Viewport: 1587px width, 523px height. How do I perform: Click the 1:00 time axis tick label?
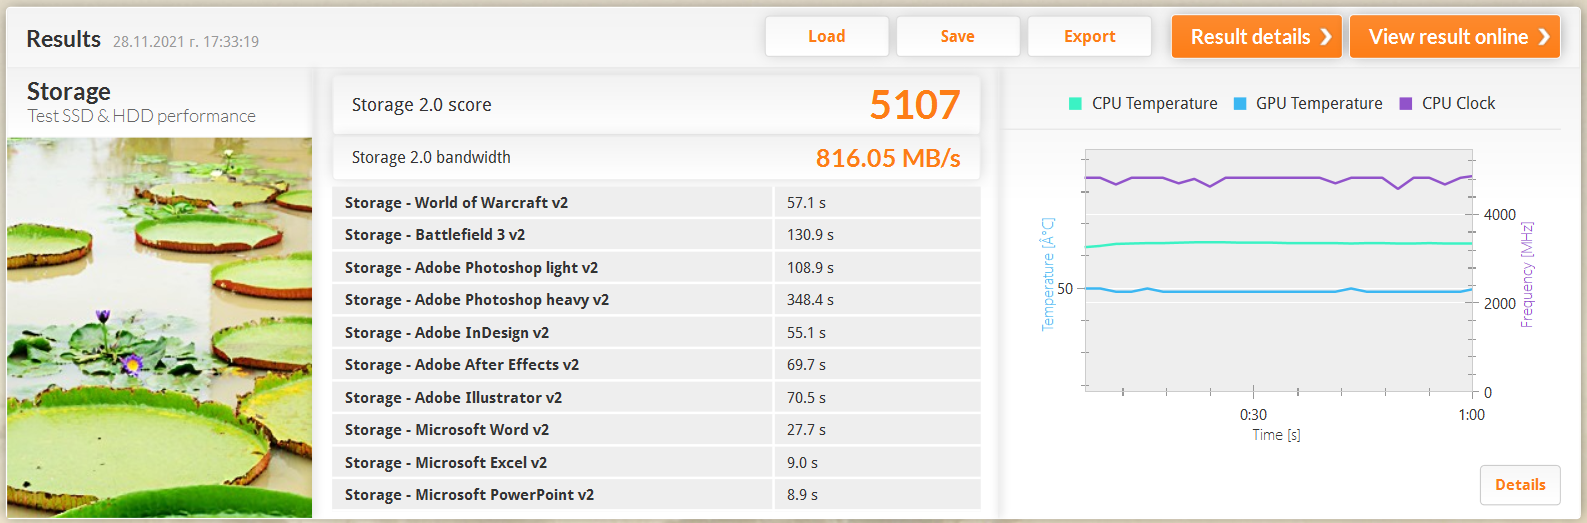1471,415
